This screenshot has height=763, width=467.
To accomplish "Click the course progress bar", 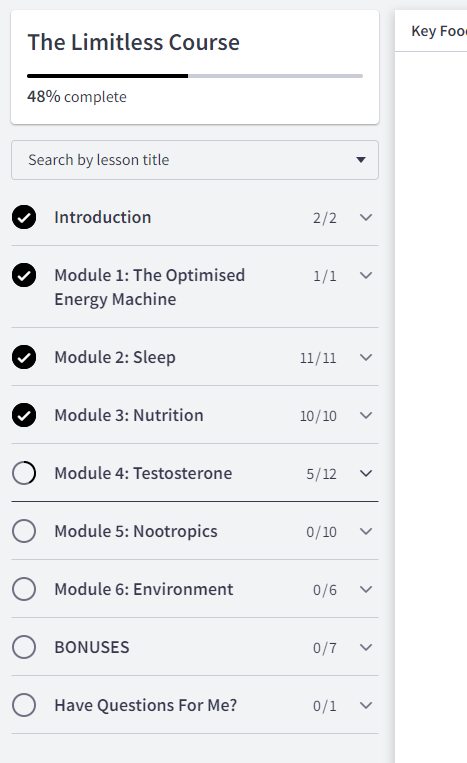I will point(195,76).
